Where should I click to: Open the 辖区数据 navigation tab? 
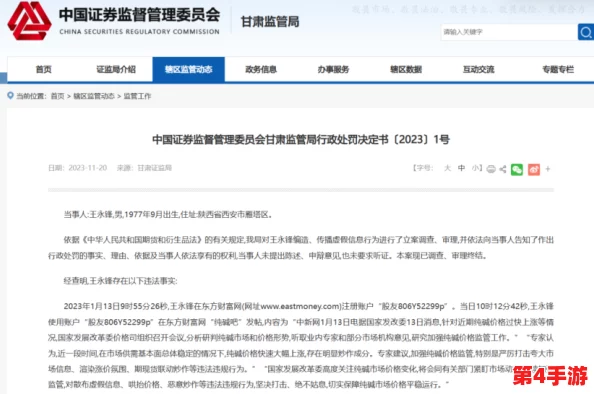click(406, 69)
